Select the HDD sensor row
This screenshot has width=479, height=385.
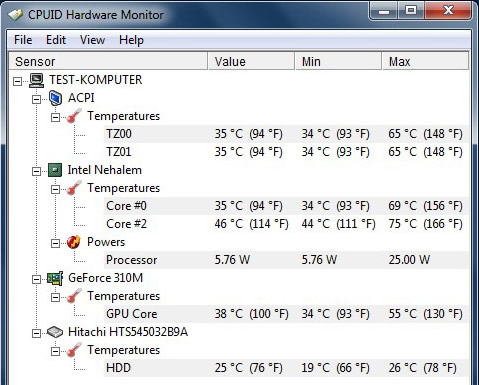286,368
